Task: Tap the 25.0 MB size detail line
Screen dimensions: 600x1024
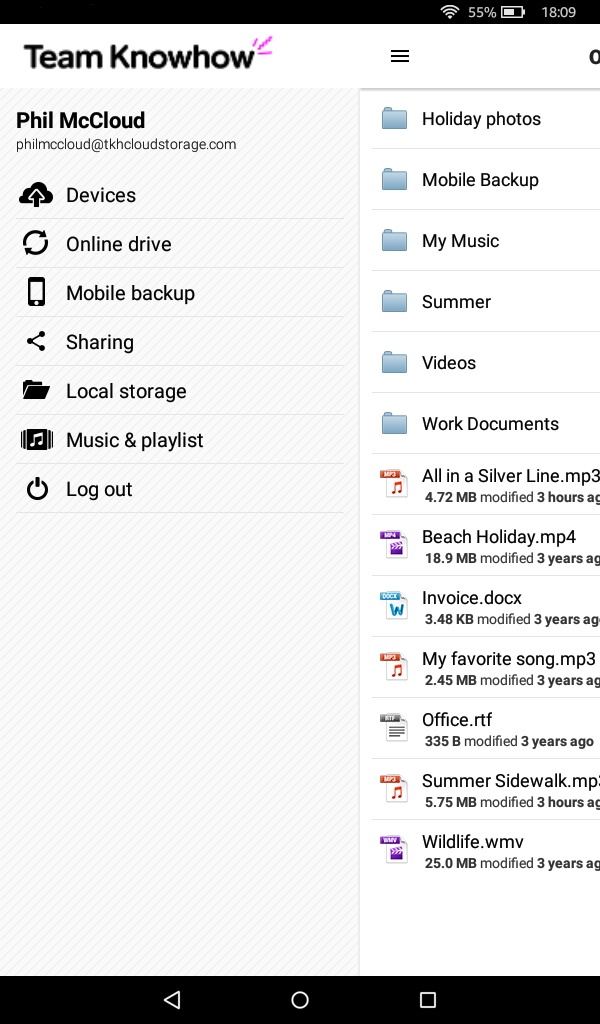Action: click(x=512, y=863)
